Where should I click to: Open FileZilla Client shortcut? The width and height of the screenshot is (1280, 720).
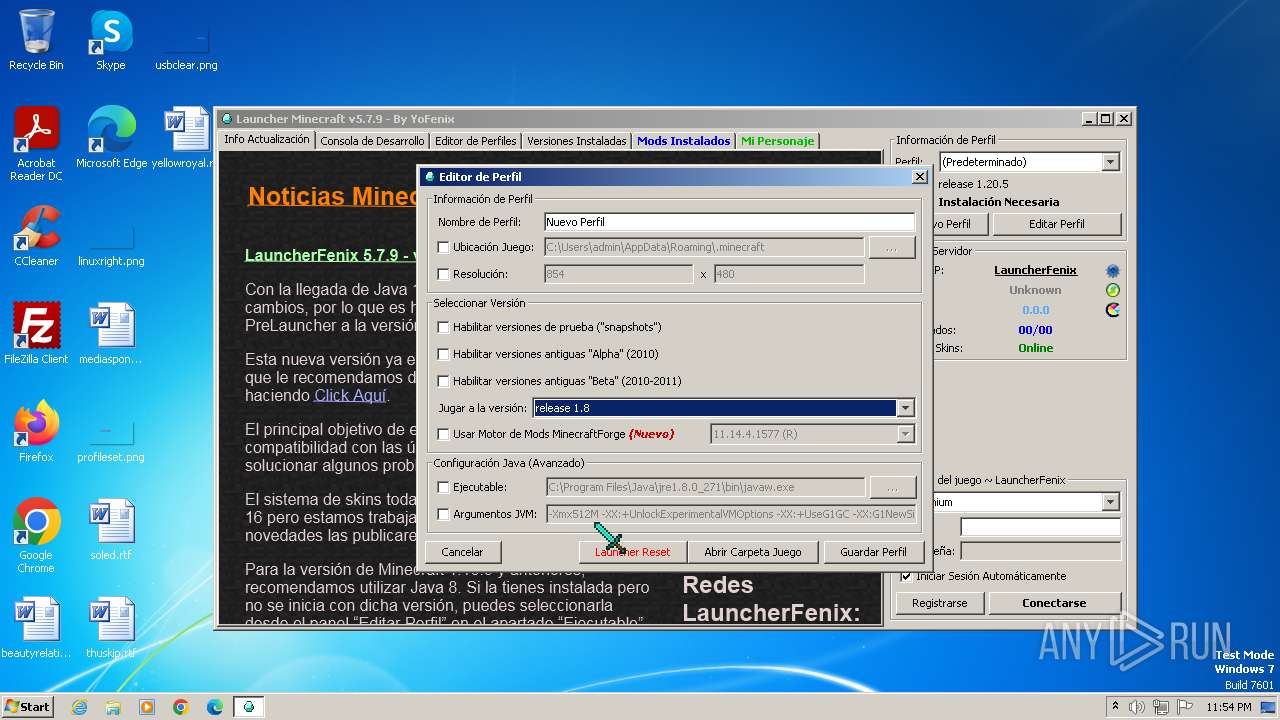pos(36,334)
